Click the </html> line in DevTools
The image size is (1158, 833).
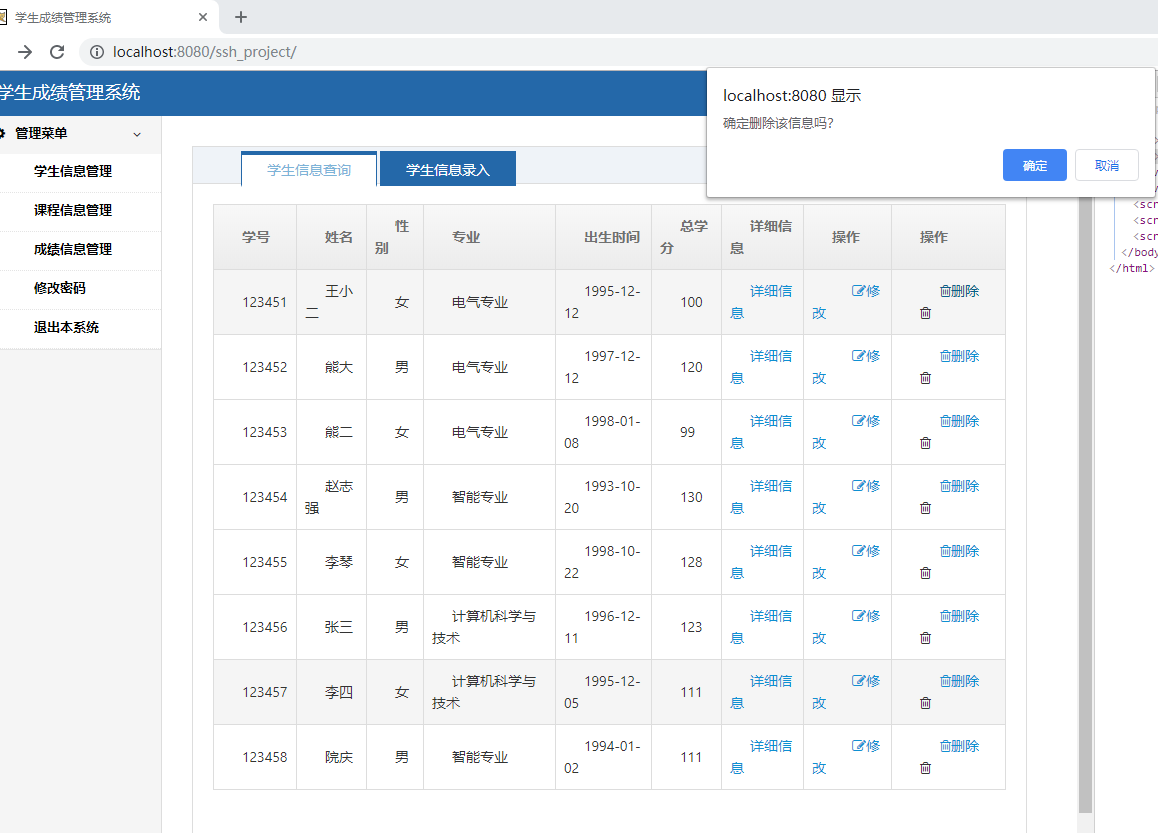point(1131,268)
